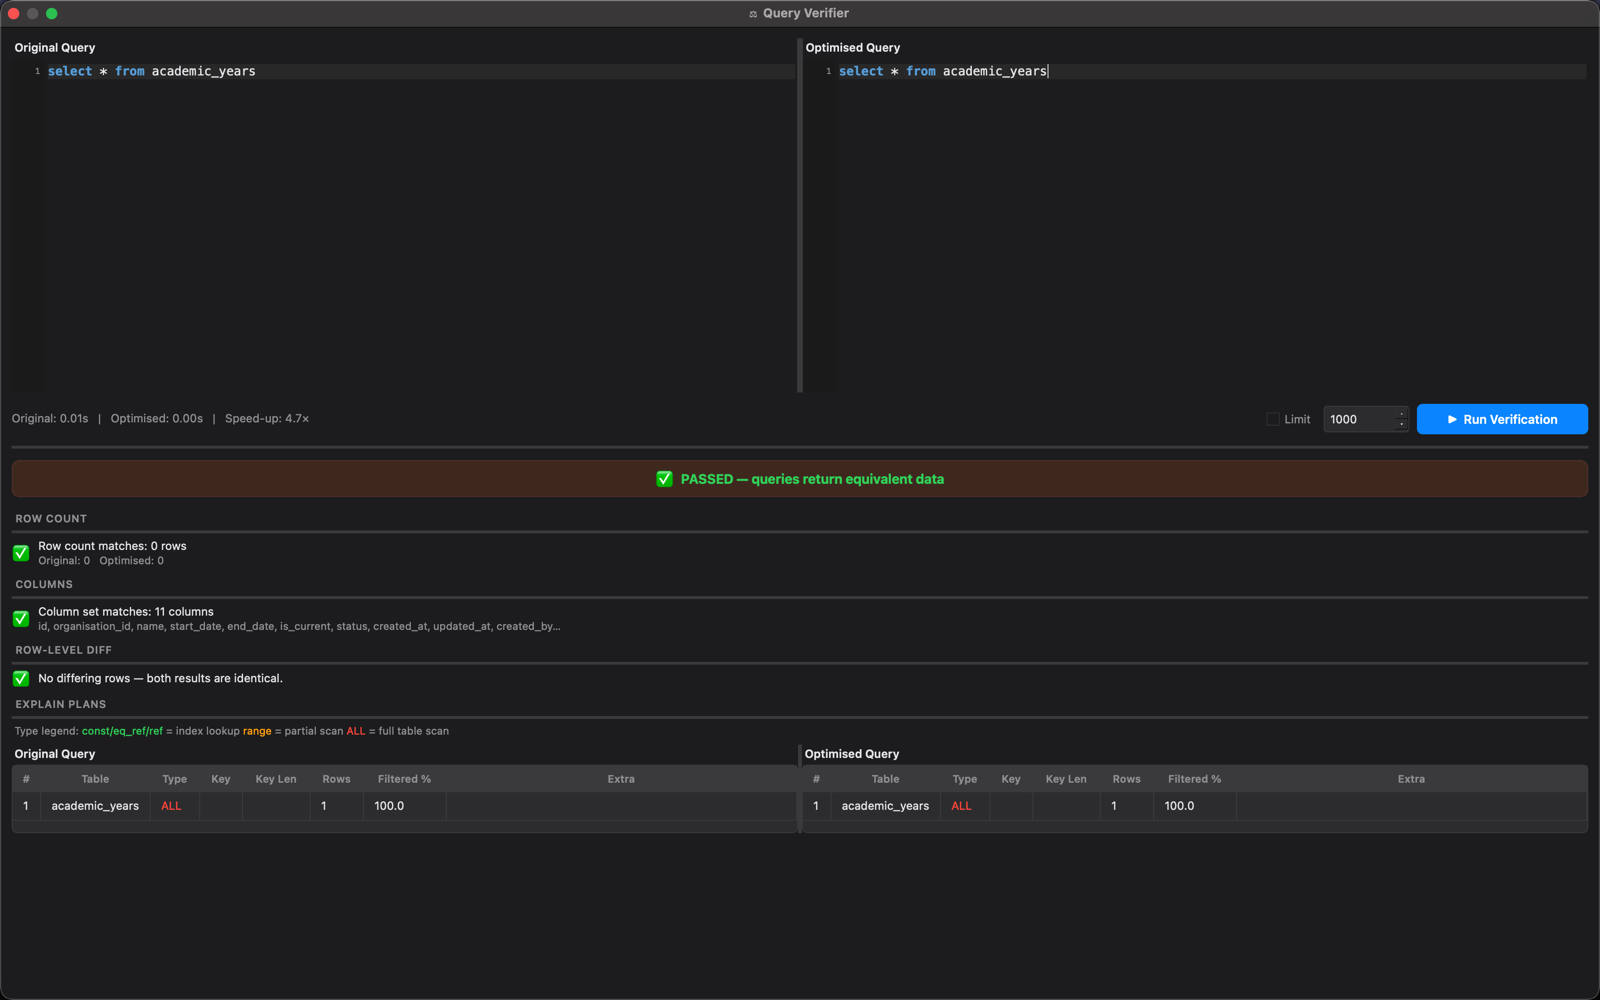1600x1000 pixels.
Task: Click the PASSED — queries return equivalent data banner
Action: pos(800,479)
